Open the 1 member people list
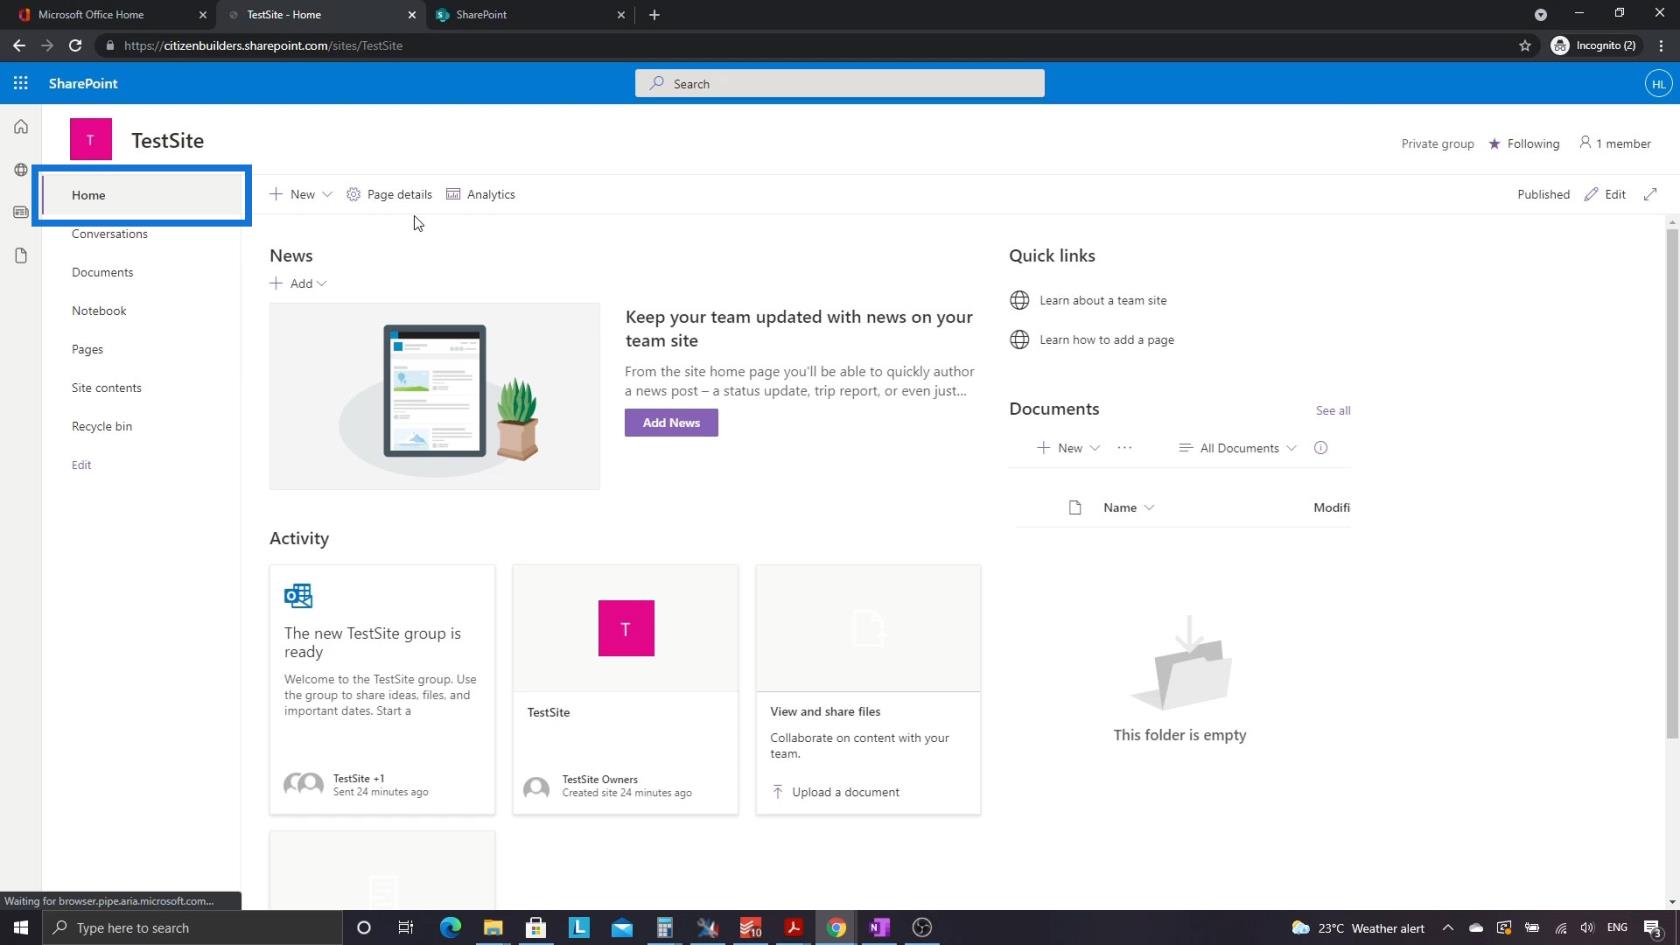Screen dimensions: 1680x945 [x=1614, y=144]
